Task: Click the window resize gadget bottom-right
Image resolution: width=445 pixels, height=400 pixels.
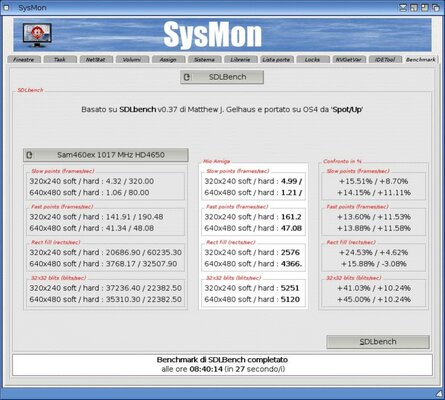Action: coord(439,394)
